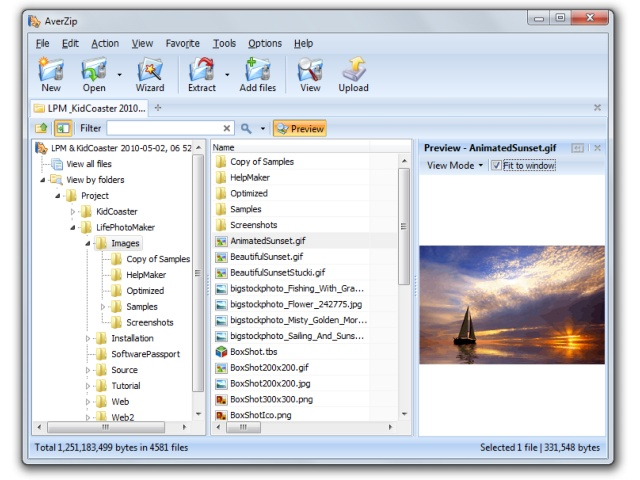
Task: Expand the KidCoaster tree folder
Action: click(73, 211)
